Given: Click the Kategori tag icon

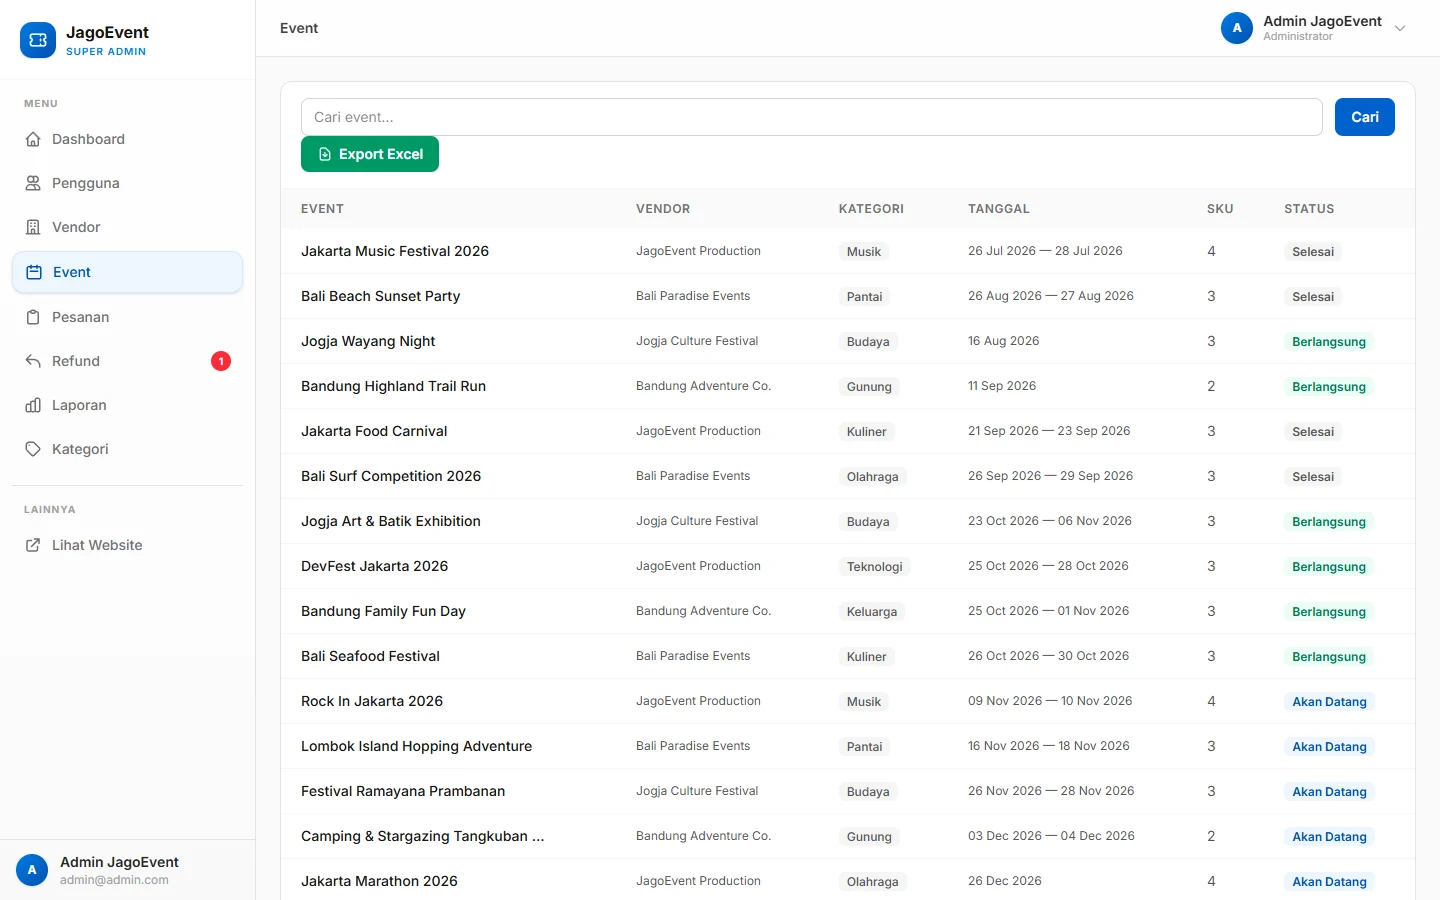Looking at the screenshot, I should [33, 449].
